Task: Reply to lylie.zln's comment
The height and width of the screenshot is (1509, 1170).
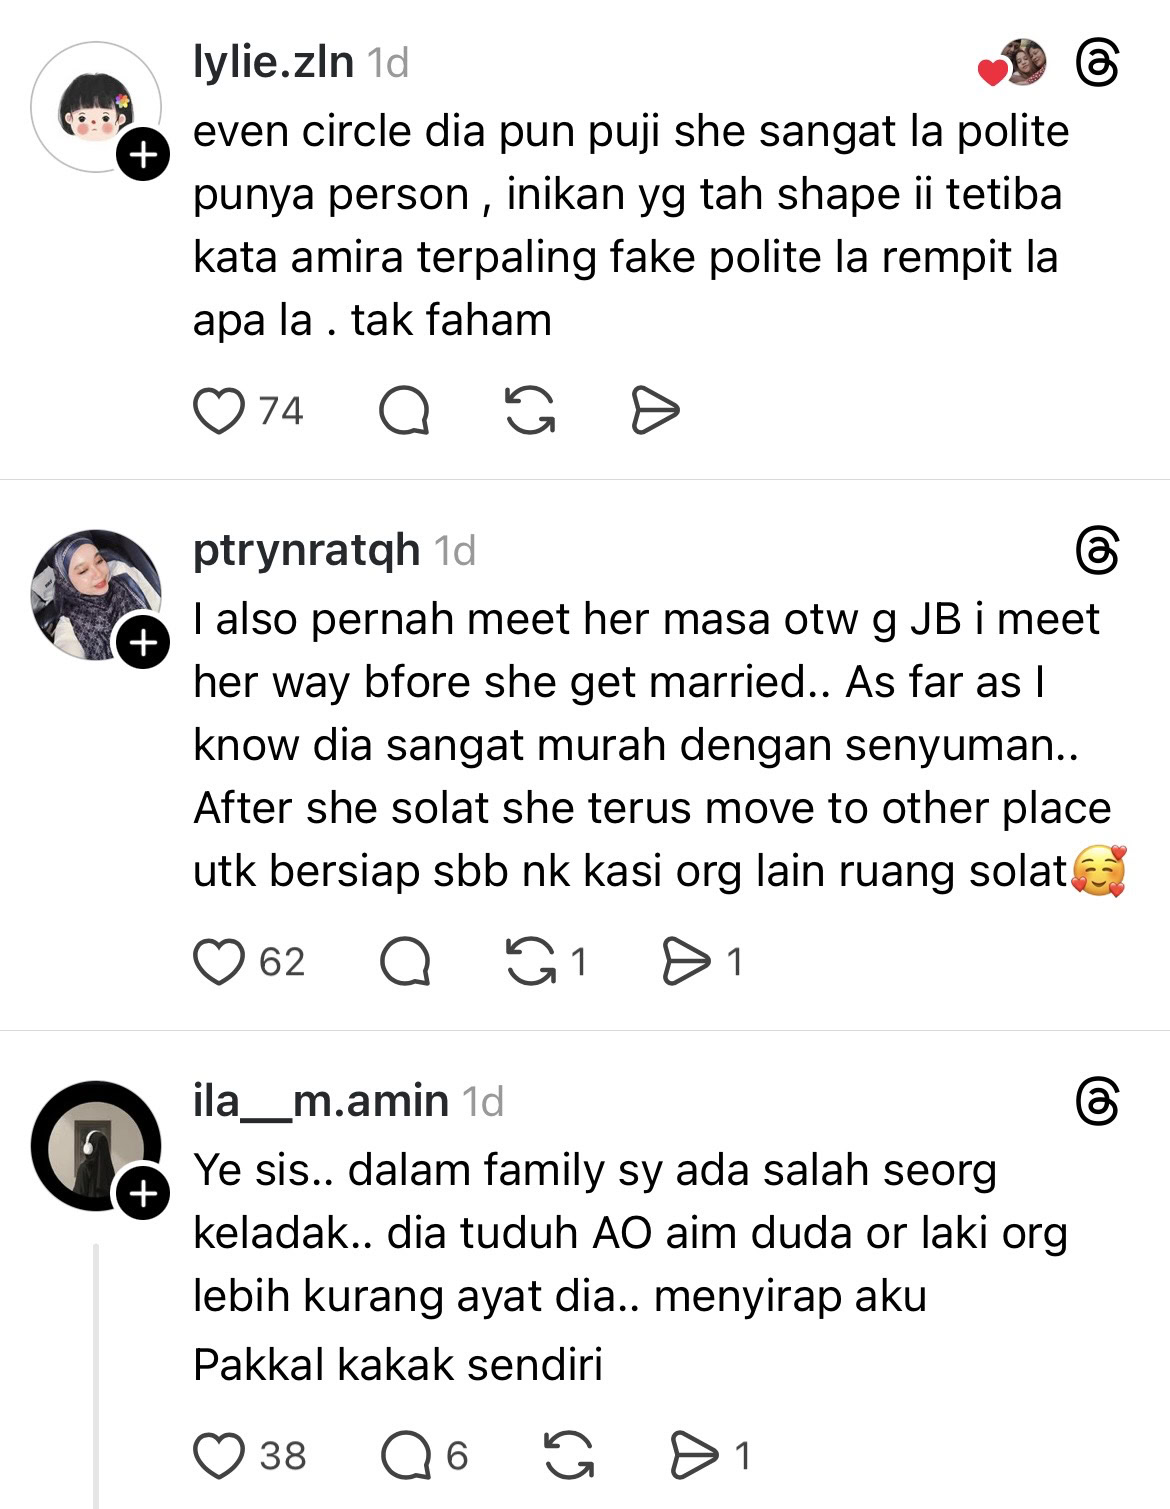Action: pyautogui.click(x=405, y=411)
